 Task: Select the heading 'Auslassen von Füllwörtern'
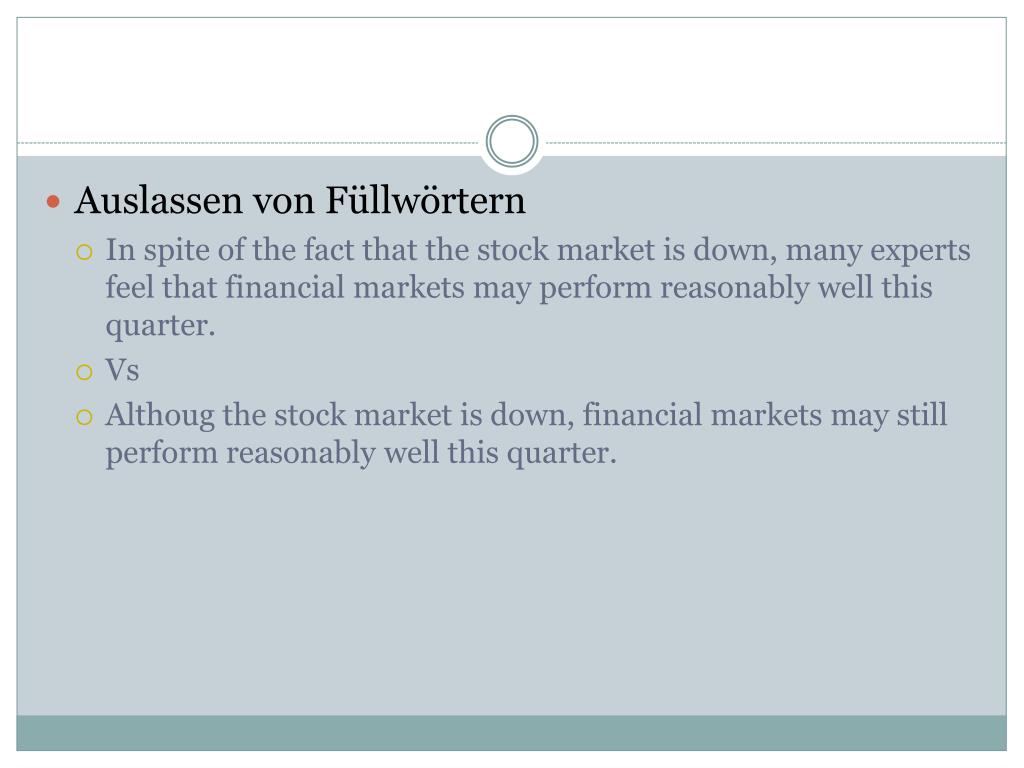coord(300,200)
